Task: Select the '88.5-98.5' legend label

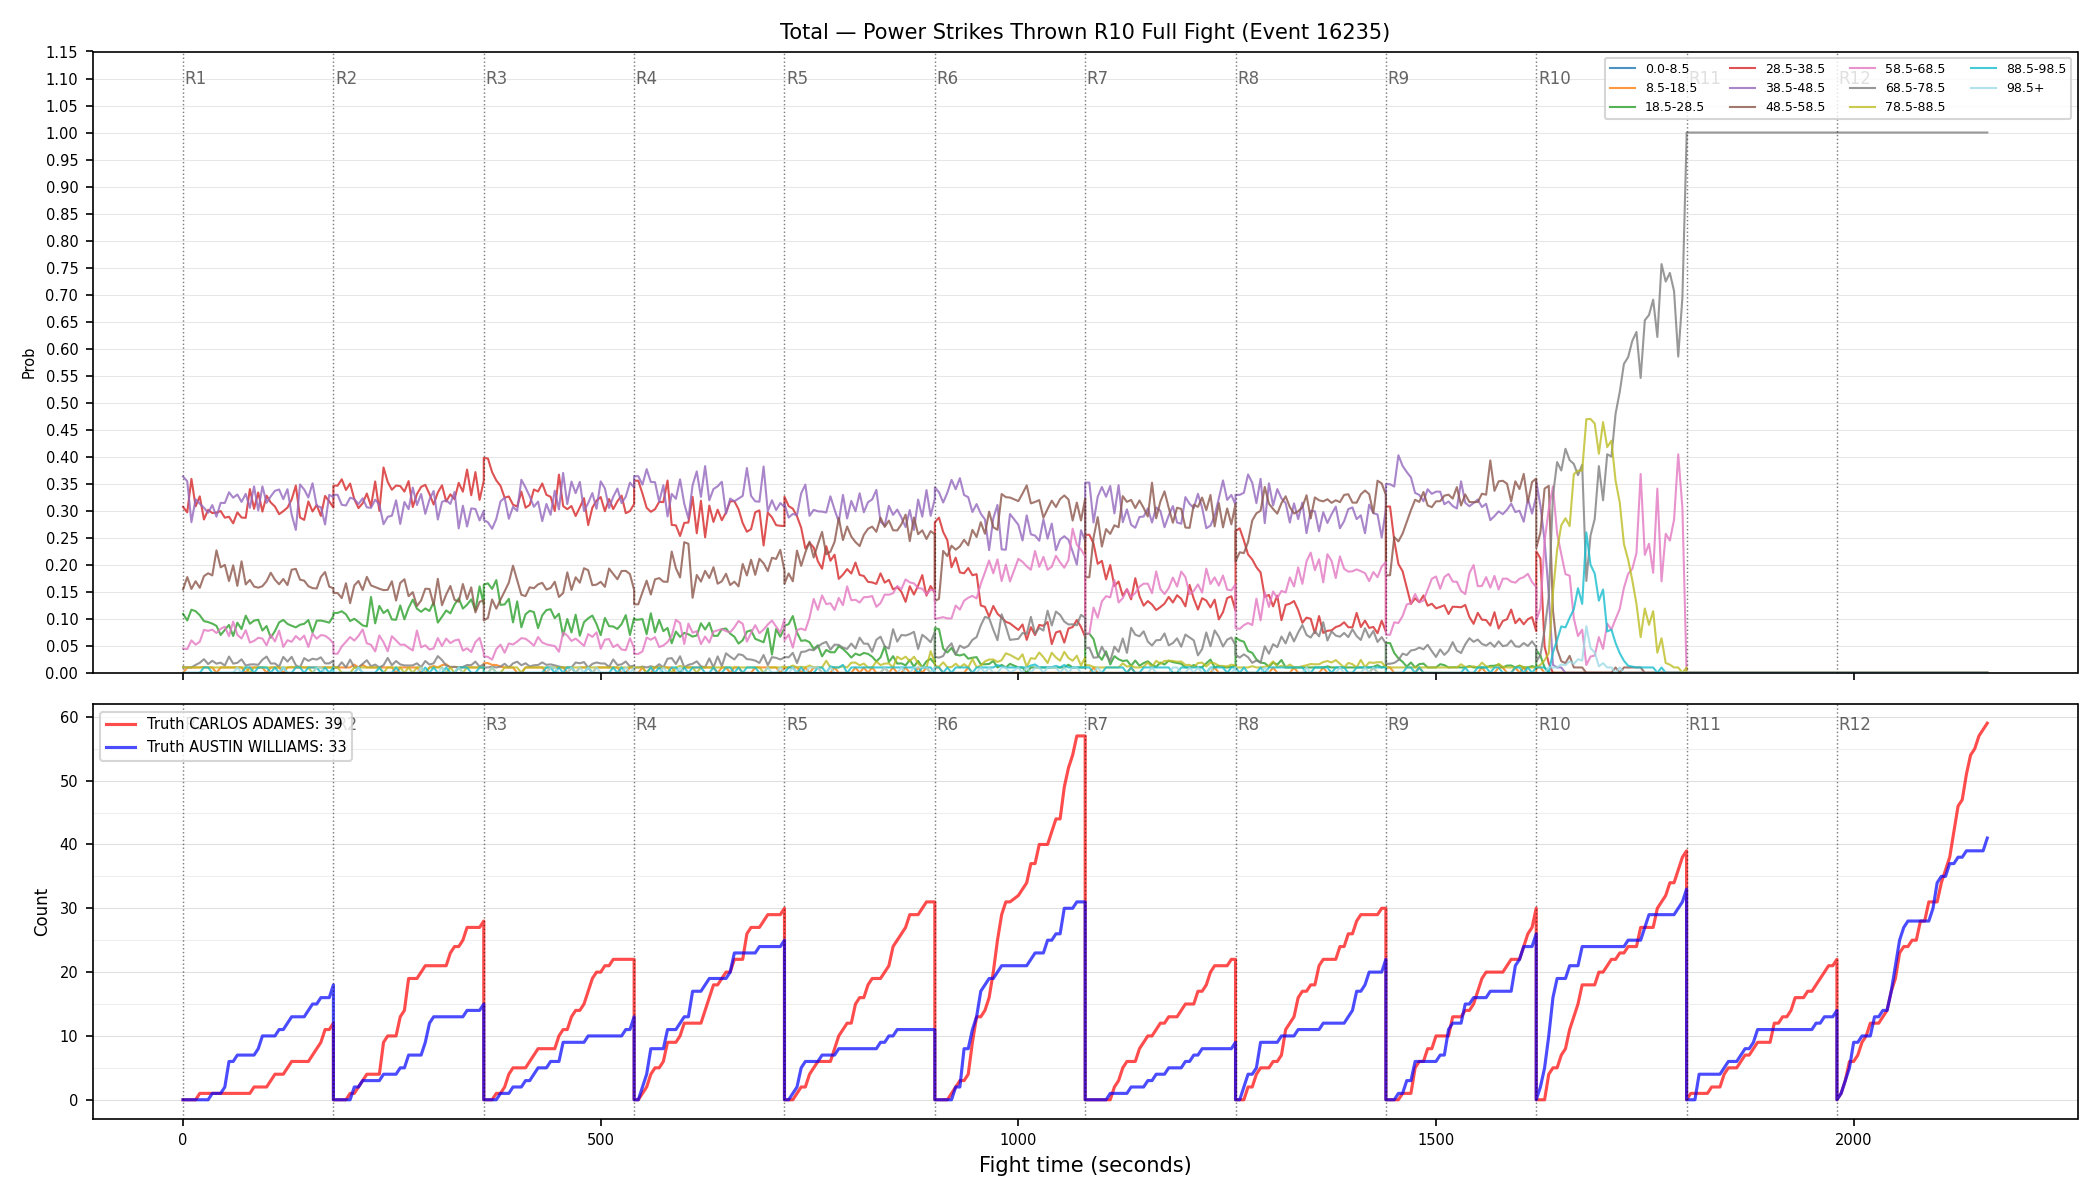Action: tap(2036, 69)
